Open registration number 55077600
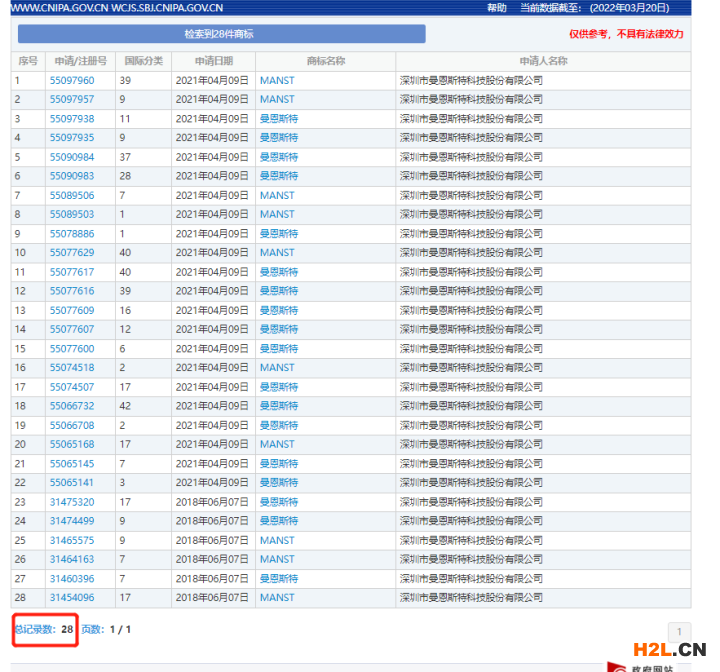The height and width of the screenshot is (672, 720). [x=72, y=349]
